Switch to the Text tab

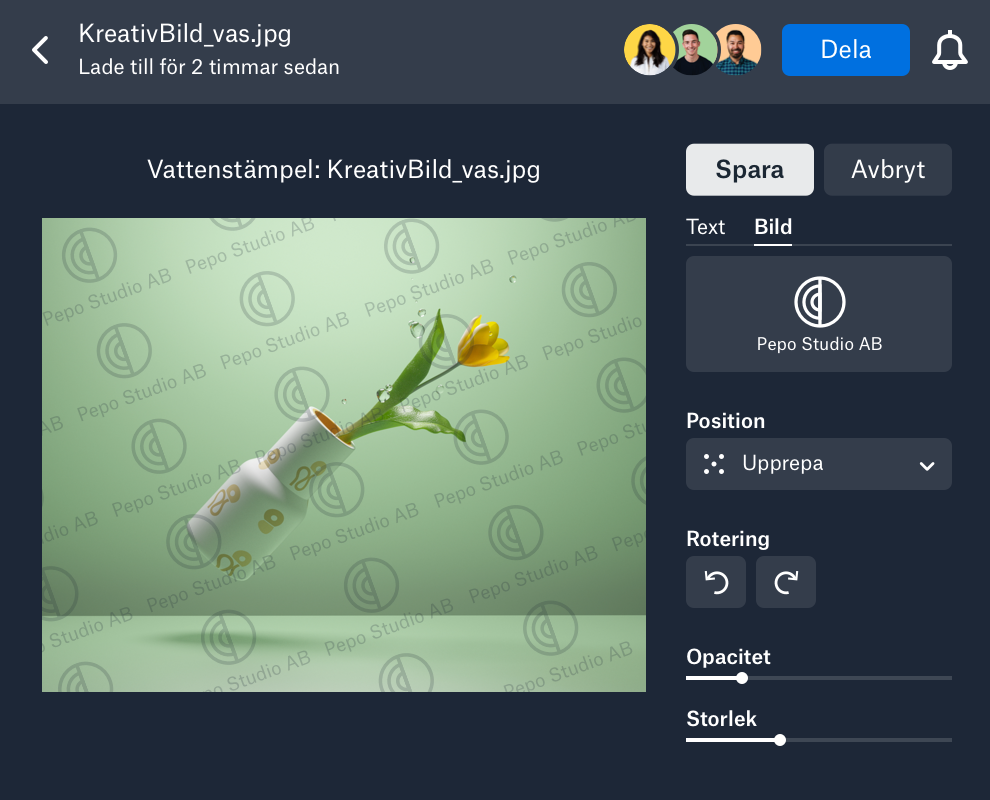pos(705,227)
